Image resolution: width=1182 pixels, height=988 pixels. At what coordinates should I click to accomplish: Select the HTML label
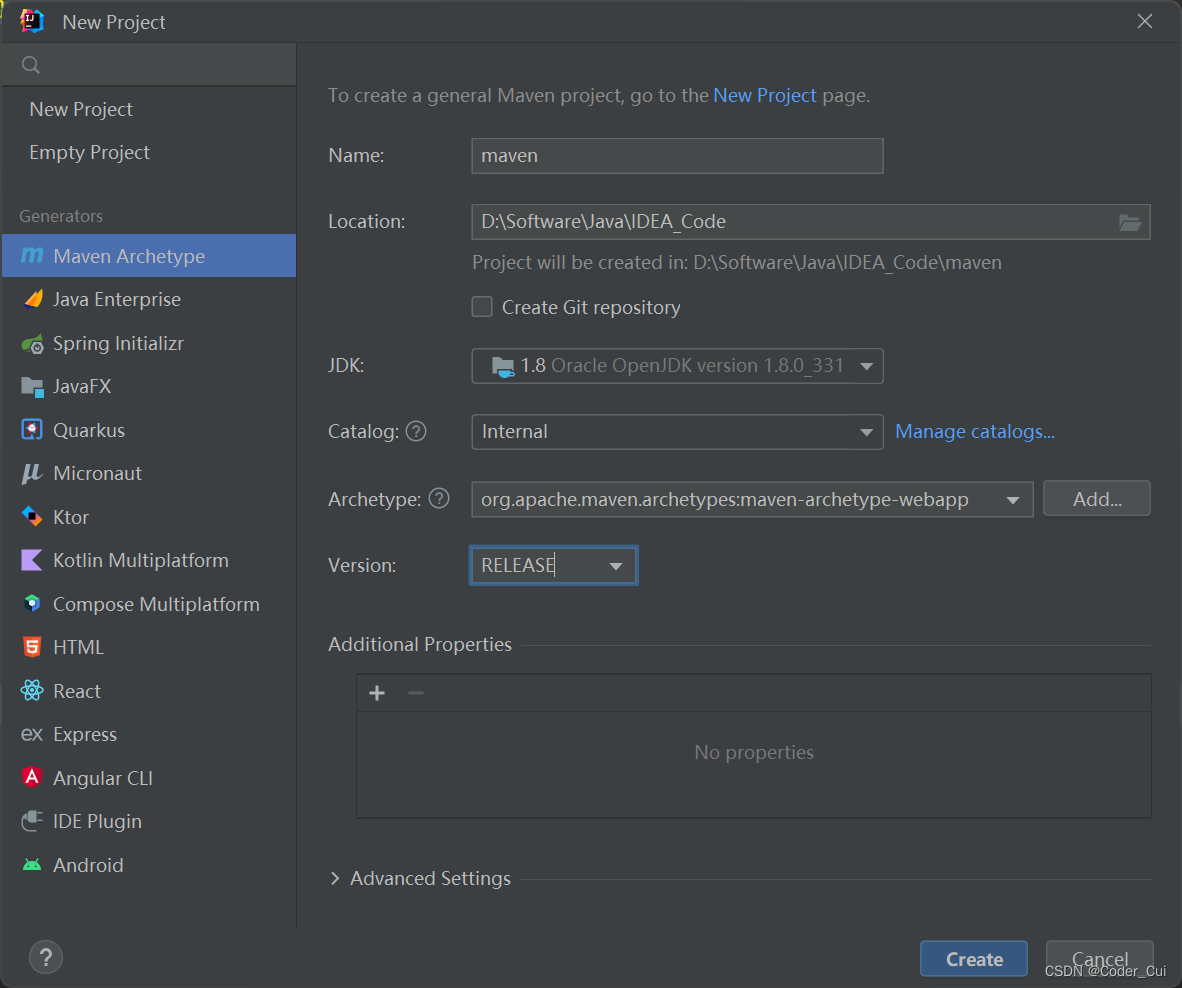[78, 647]
